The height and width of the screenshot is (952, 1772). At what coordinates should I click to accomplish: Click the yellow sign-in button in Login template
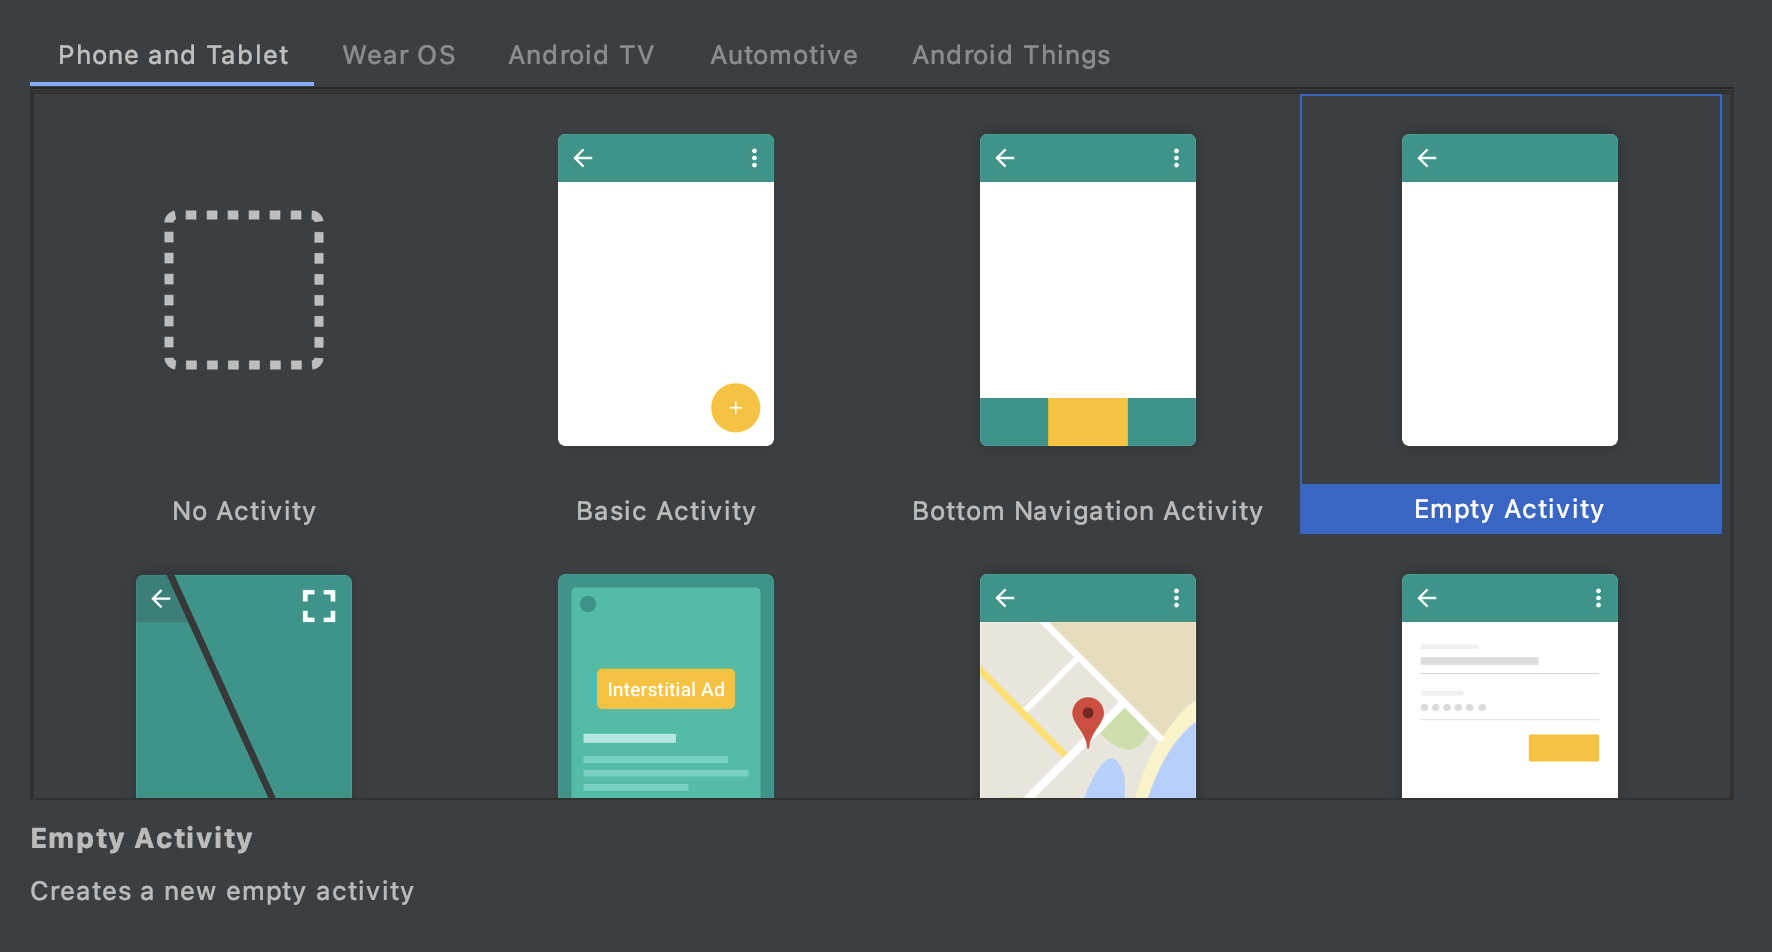pos(1564,748)
